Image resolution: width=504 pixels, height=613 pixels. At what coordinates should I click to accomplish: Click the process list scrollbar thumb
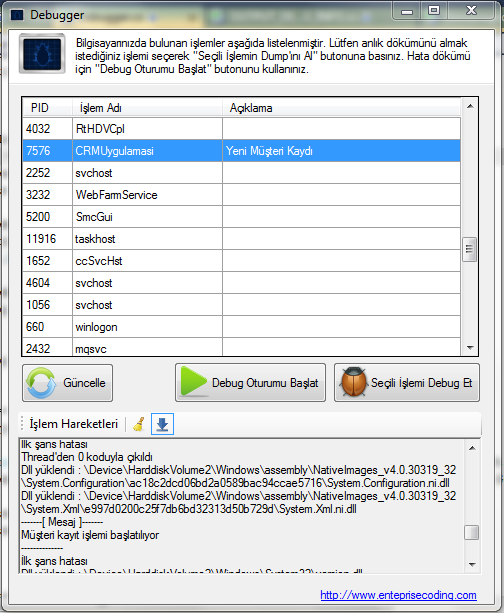[x=470, y=249]
